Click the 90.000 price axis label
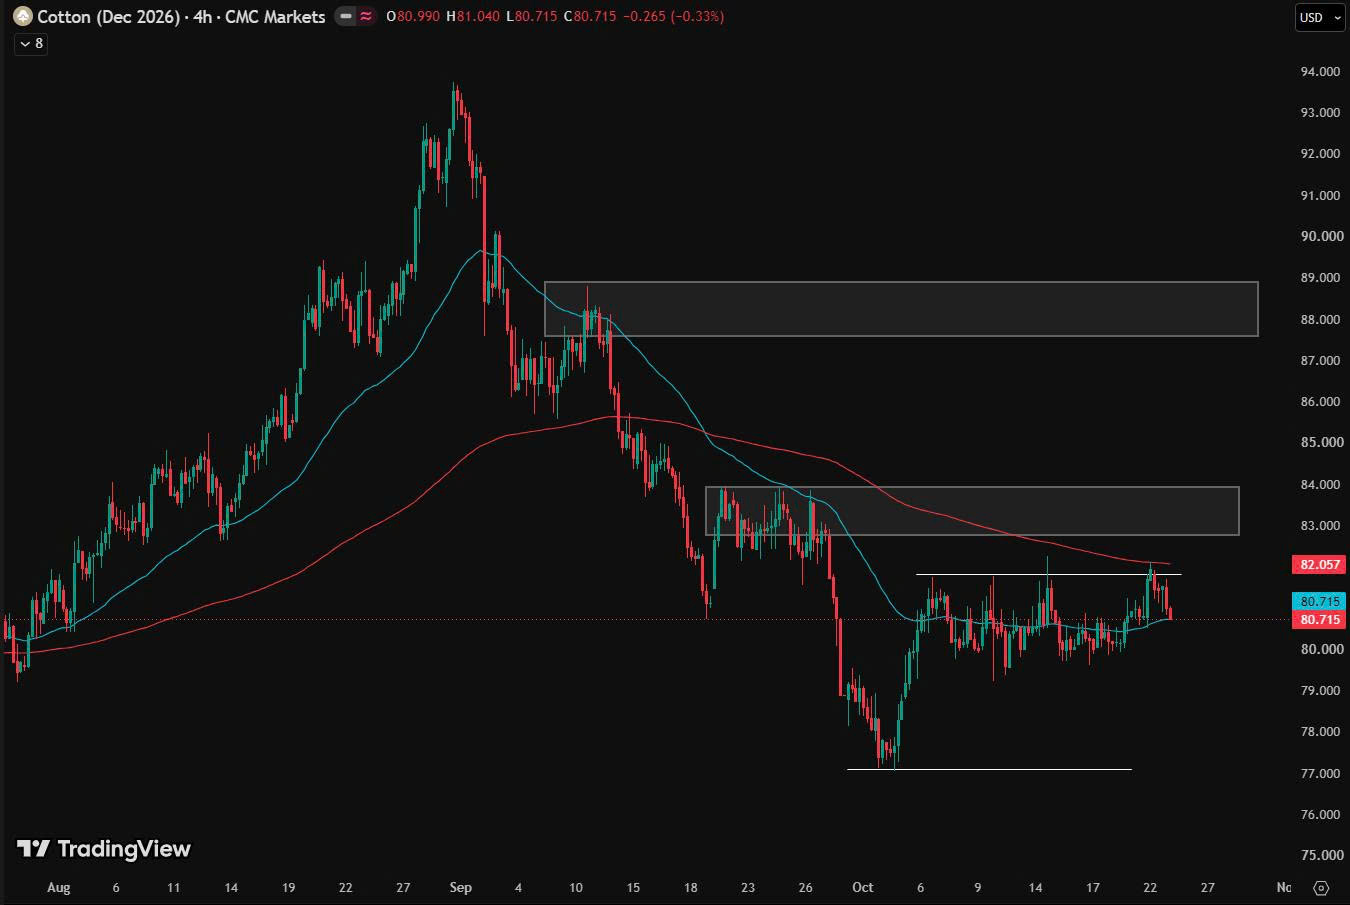1350x905 pixels. (1320, 236)
